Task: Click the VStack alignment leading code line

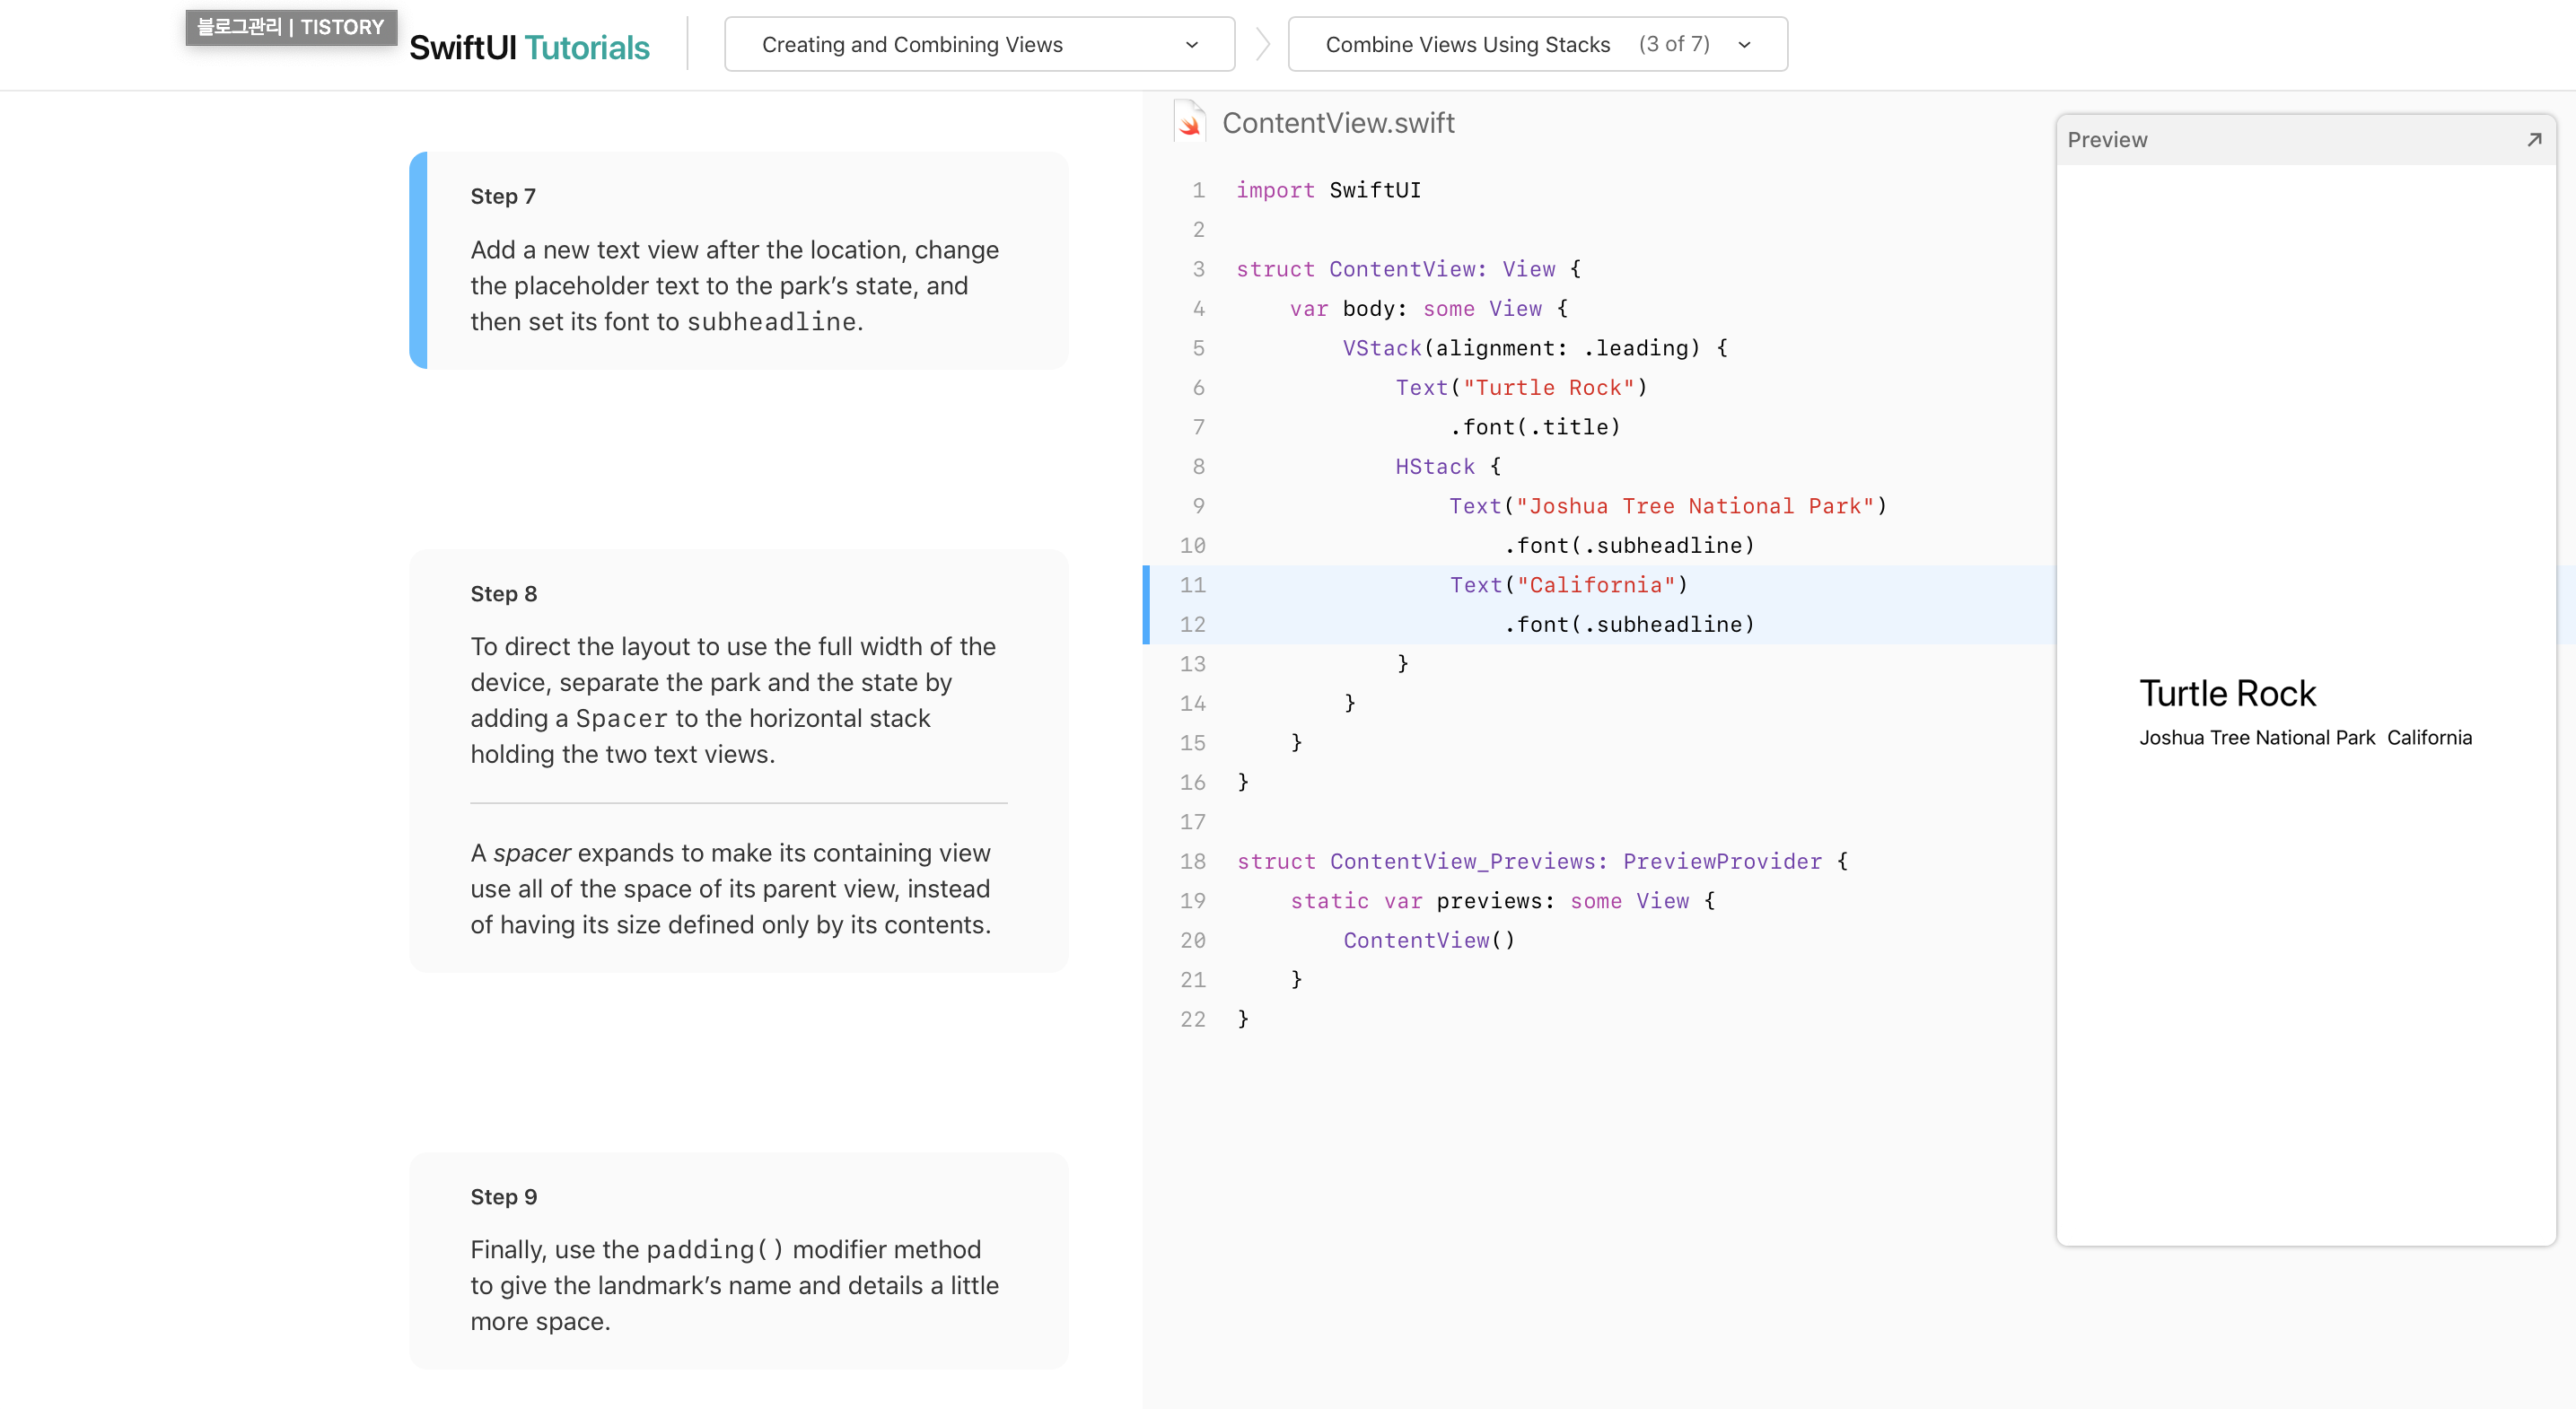Action: pos(1534,348)
